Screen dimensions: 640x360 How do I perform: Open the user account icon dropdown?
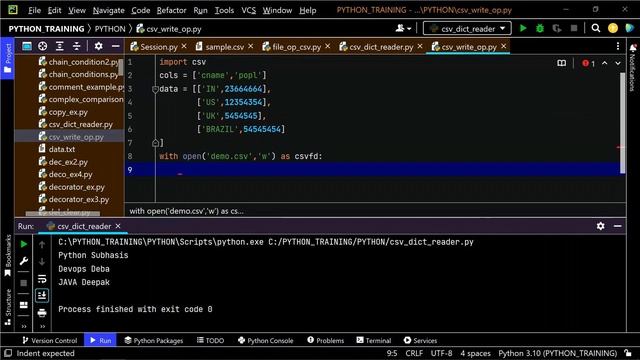coord(403,28)
